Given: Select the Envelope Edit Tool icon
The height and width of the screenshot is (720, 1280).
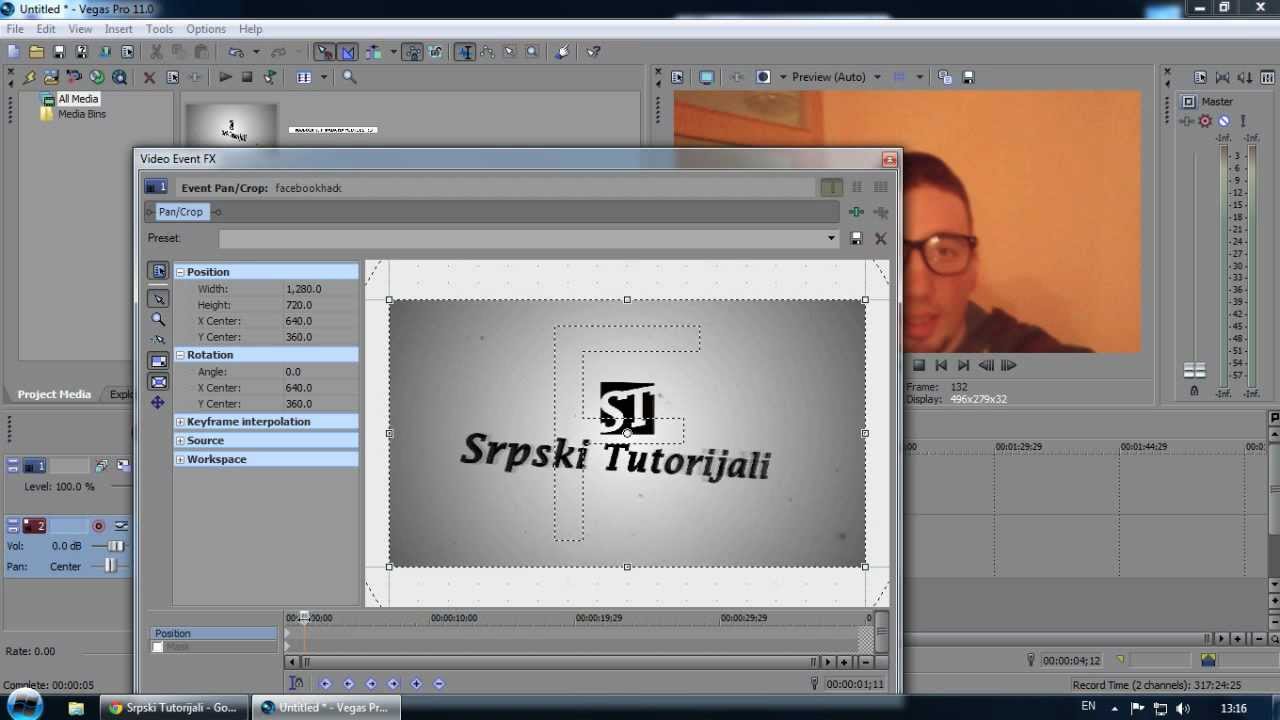Looking at the screenshot, I should (488, 52).
